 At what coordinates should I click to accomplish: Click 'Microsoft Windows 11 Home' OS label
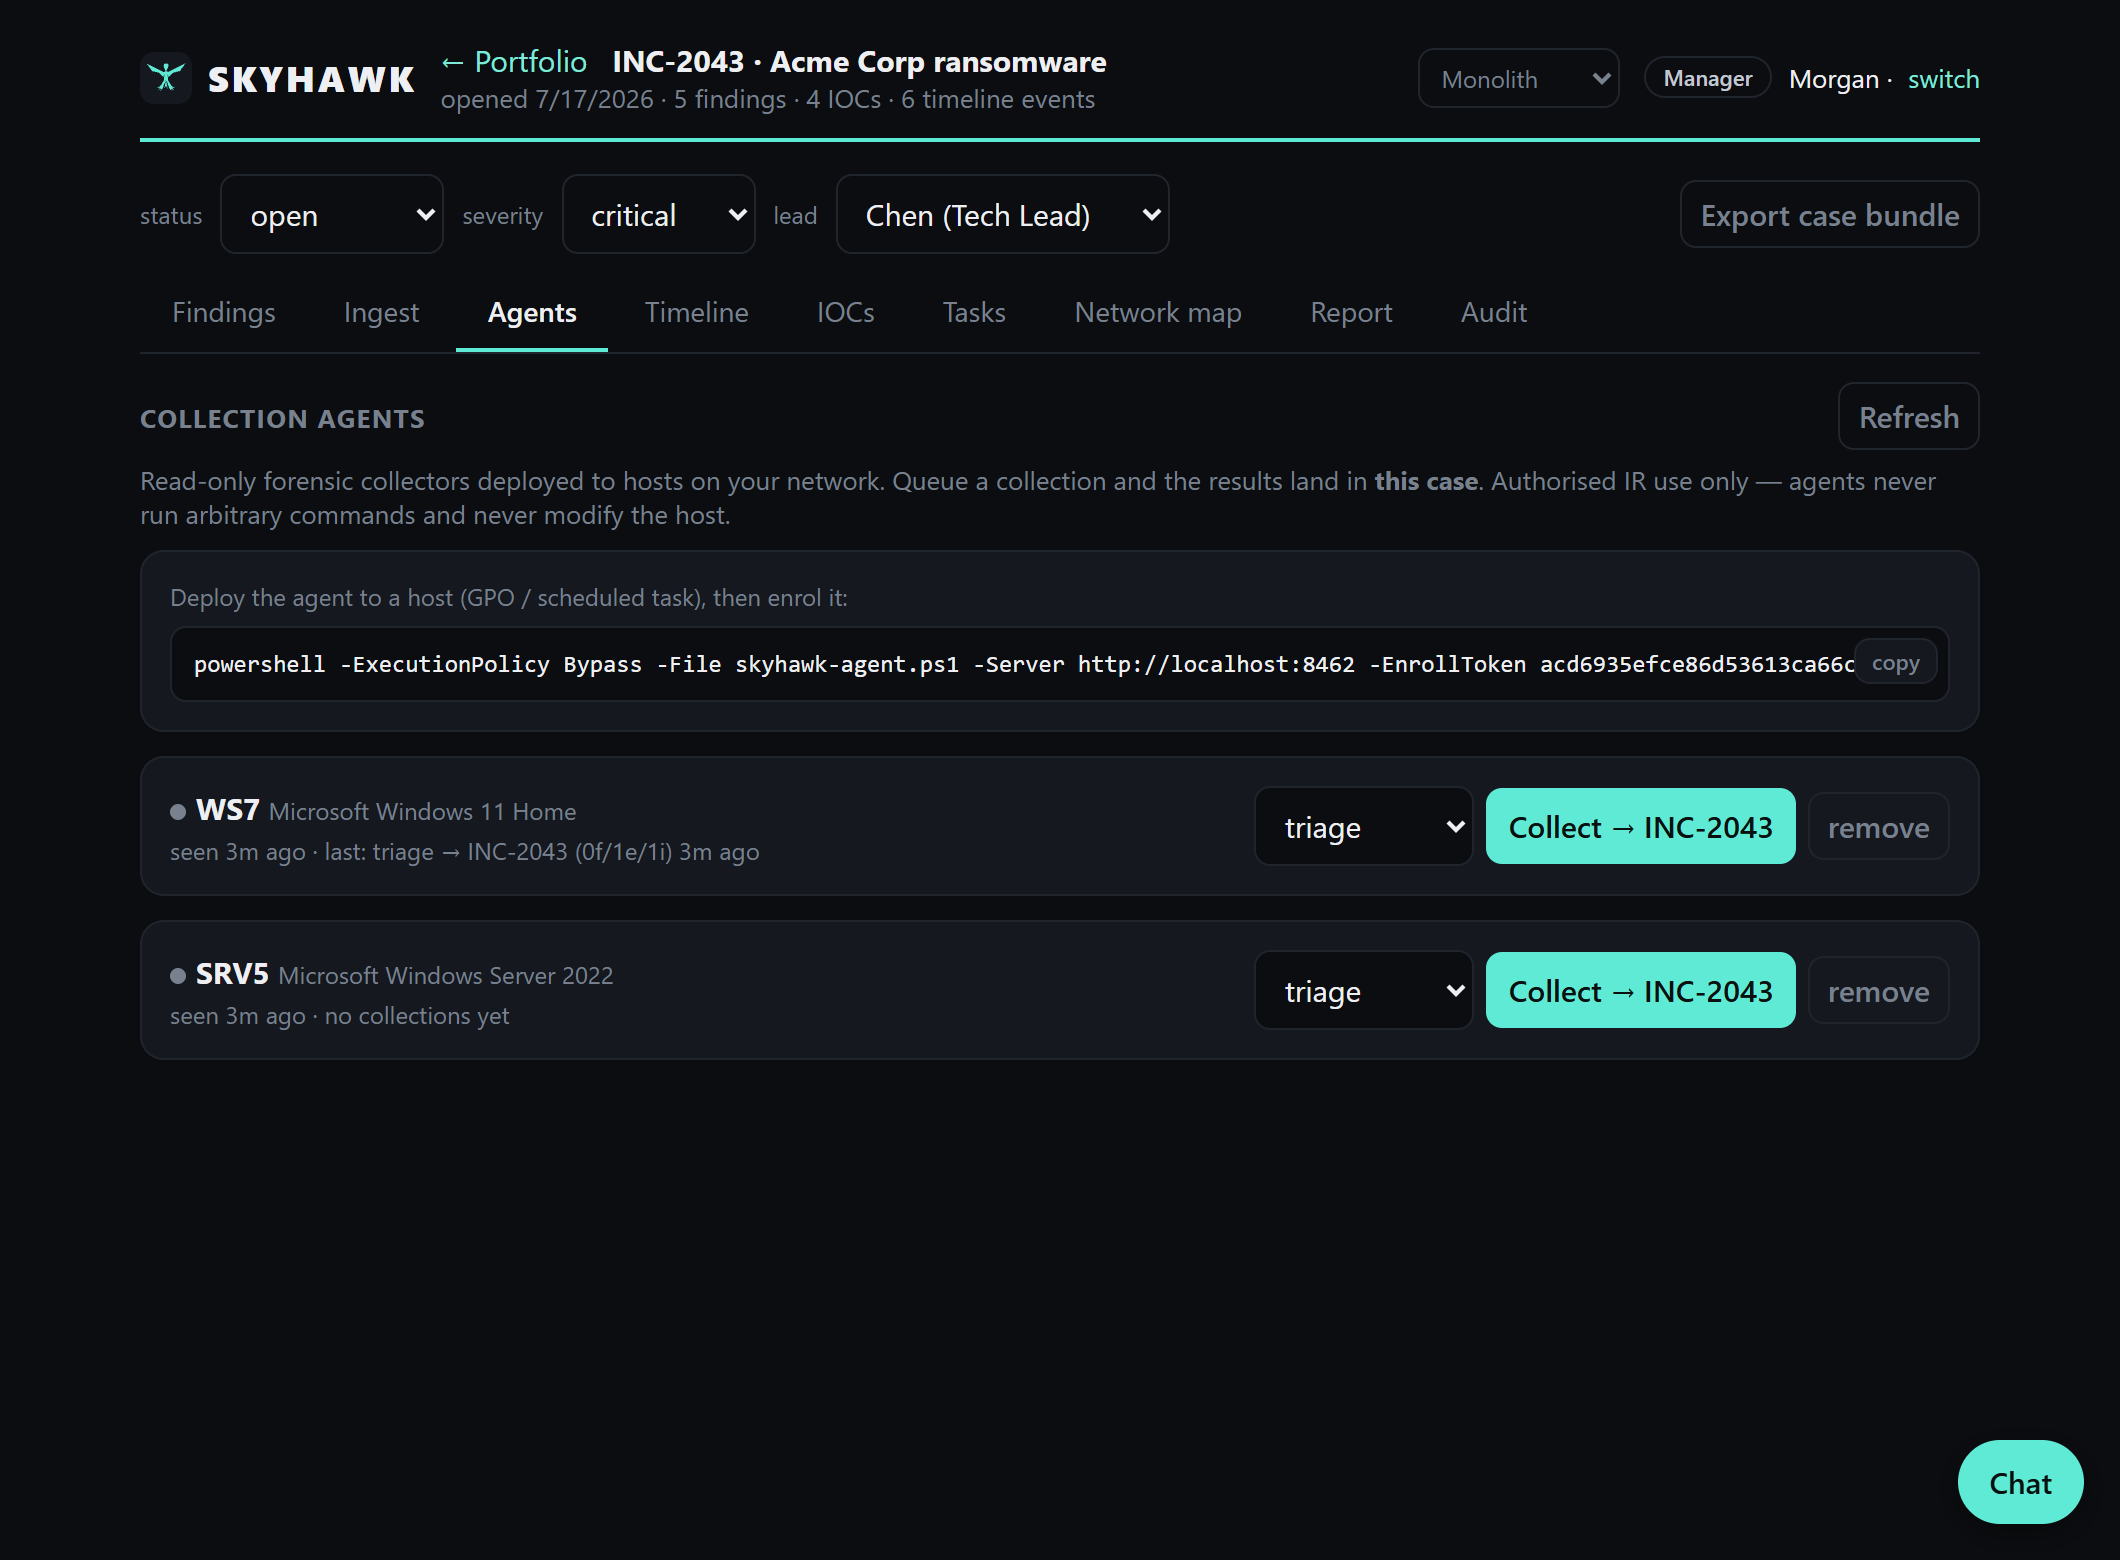pyautogui.click(x=422, y=812)
